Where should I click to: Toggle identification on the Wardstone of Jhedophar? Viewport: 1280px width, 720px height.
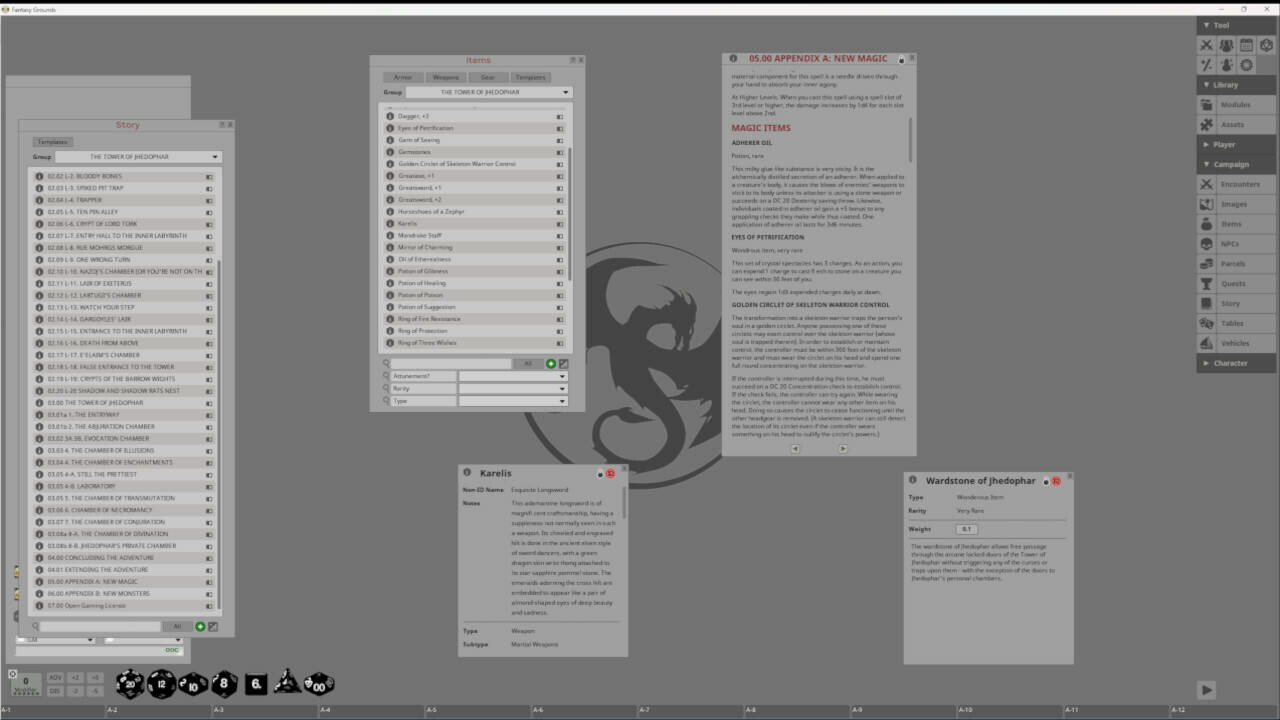click(1056, 480)
